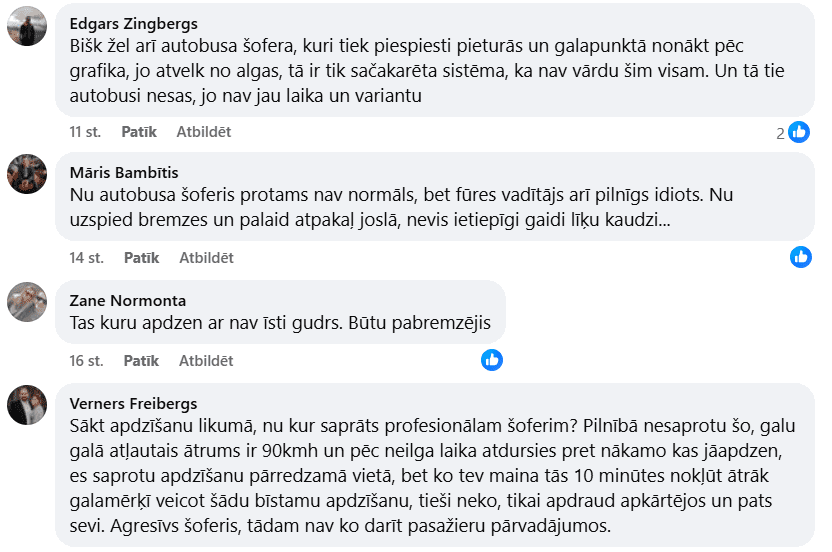Open Zane Normonta name link
This screenshot has height=552, width=832.
click(x=128, y=300)
